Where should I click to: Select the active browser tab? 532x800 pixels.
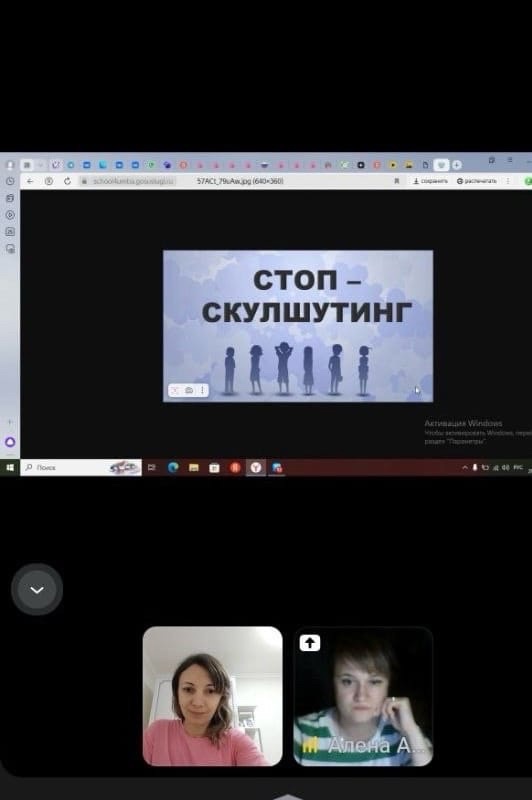click(442, 165)
